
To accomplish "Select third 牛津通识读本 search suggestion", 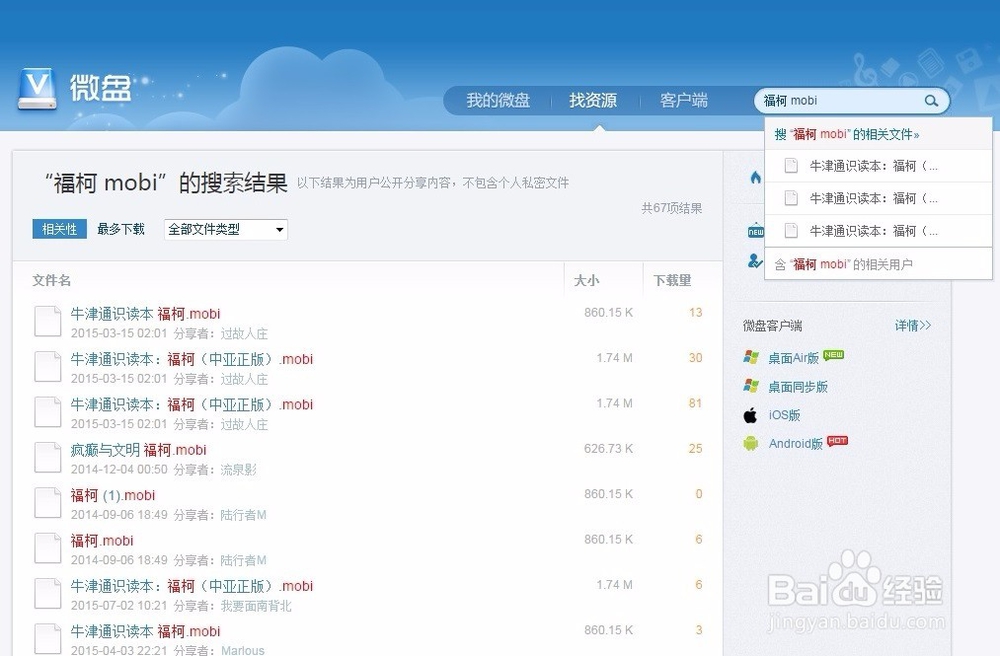I will pyautogui.click(x=878, y=231).
